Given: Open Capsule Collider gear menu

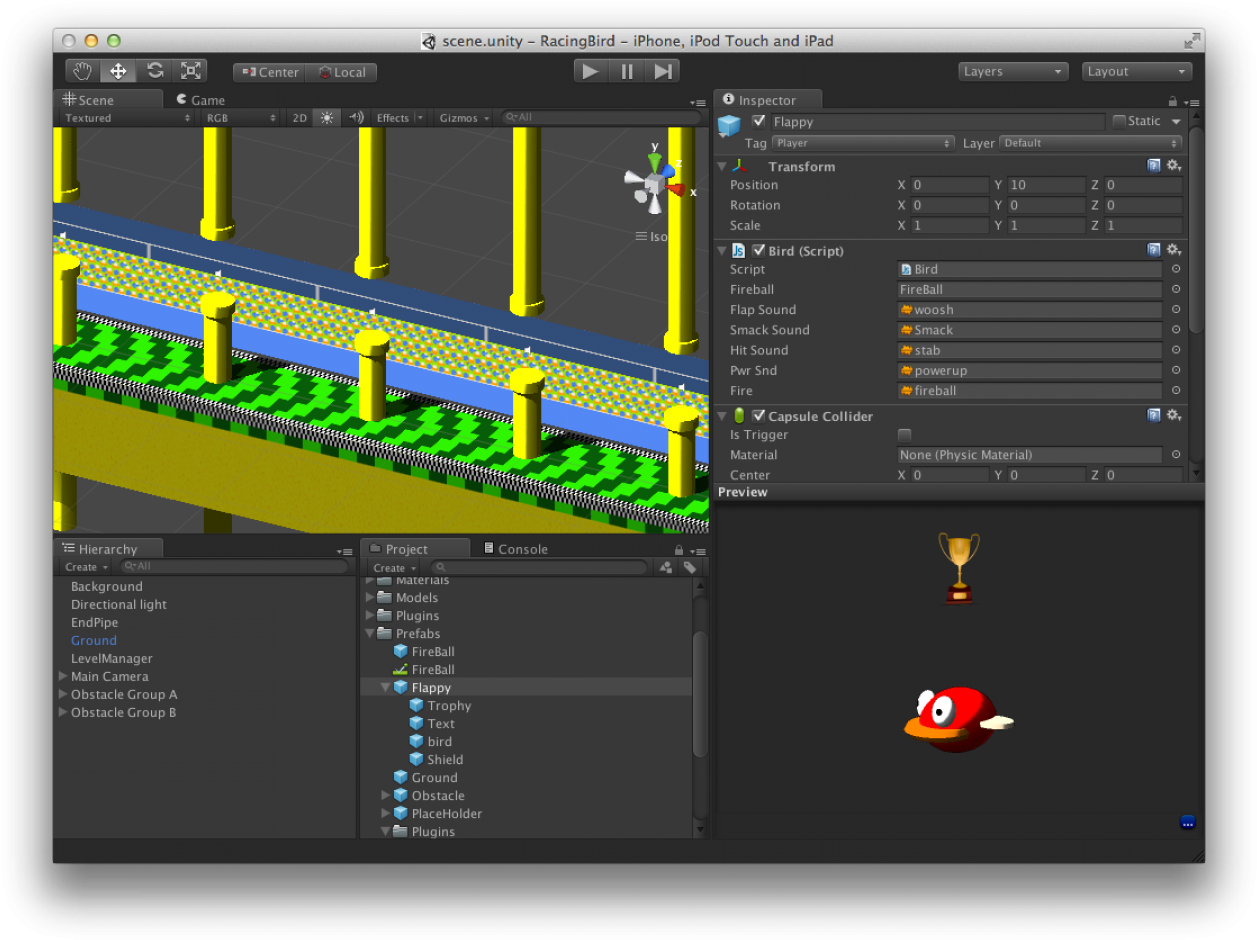Looking at the screenshot, I should [1174, 416].
